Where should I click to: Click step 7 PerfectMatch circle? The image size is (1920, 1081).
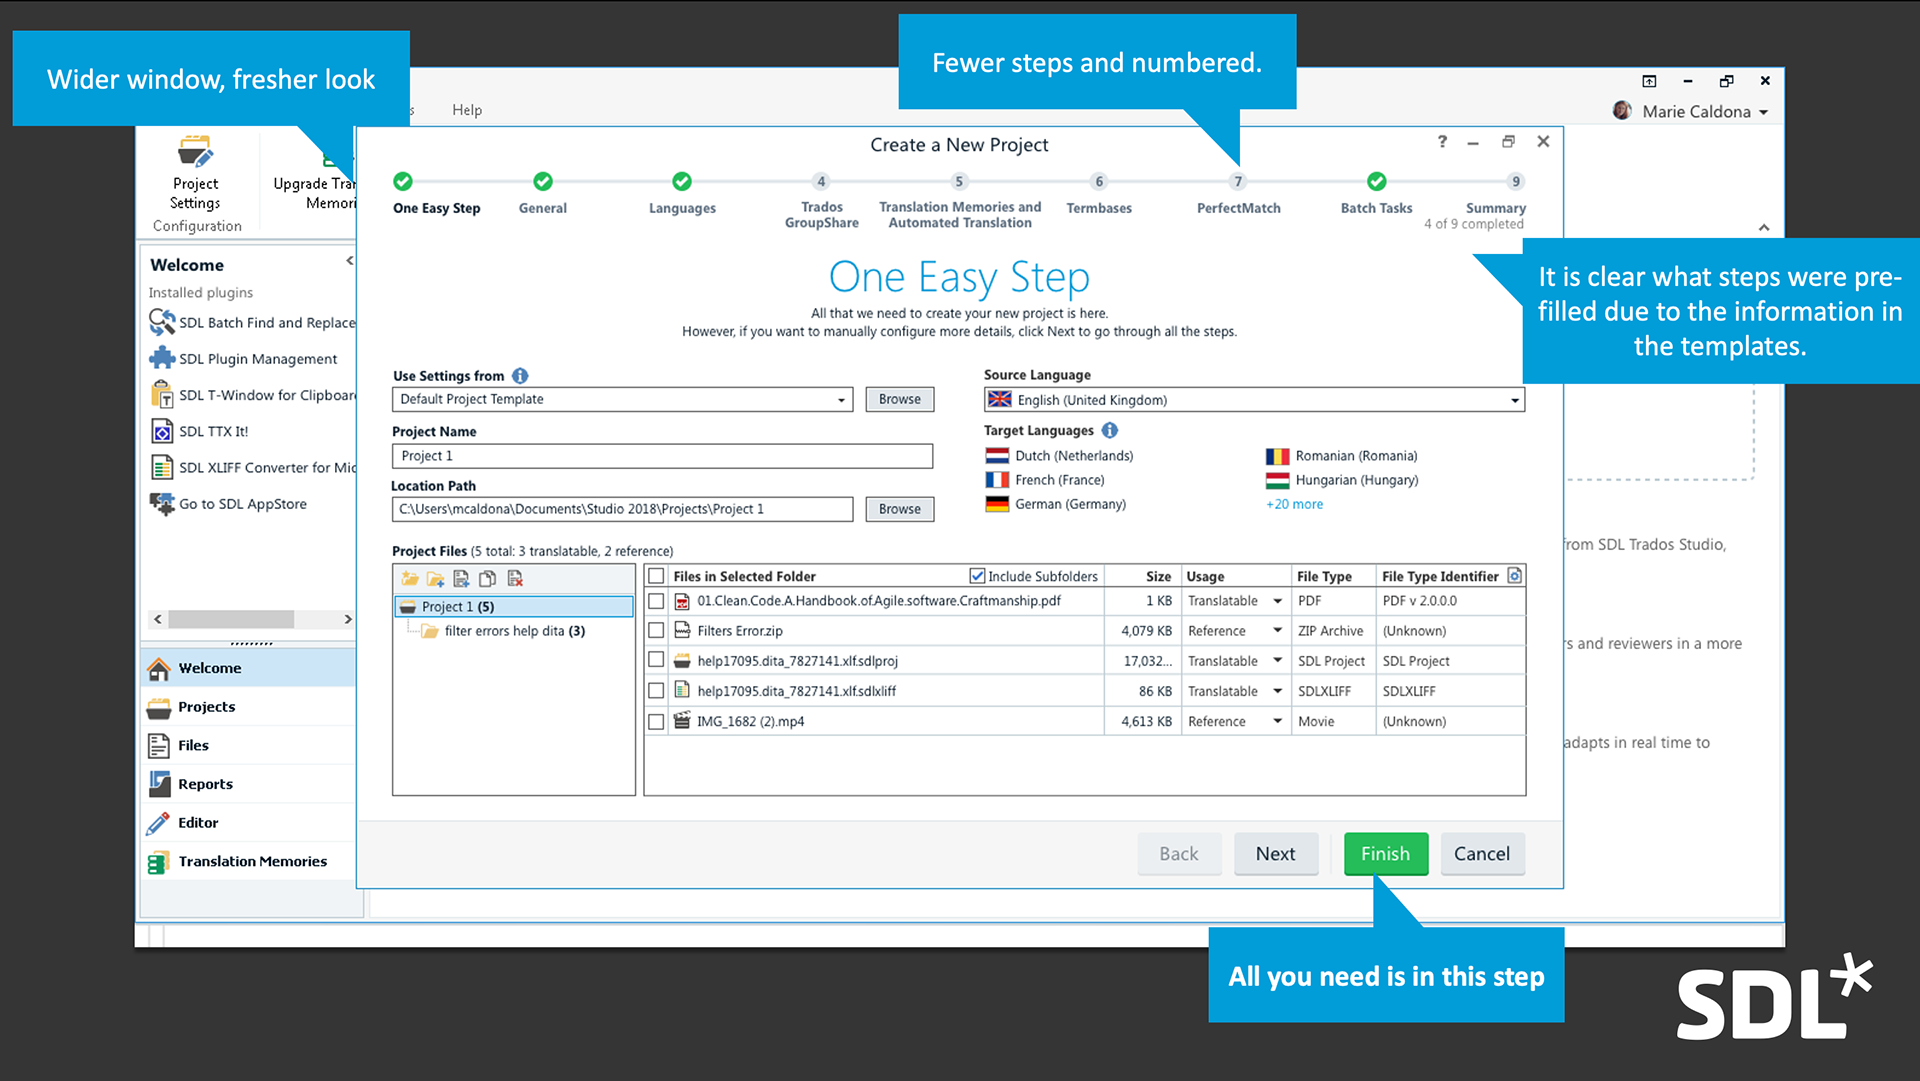(x=1238, y=181)
